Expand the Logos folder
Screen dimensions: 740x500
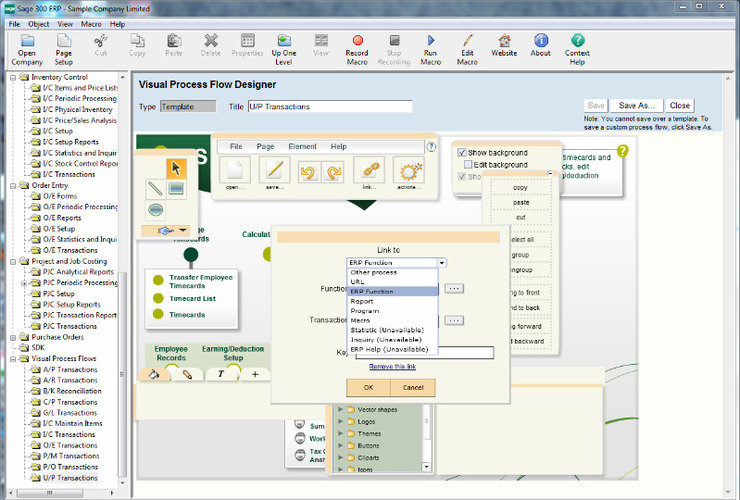340,421
